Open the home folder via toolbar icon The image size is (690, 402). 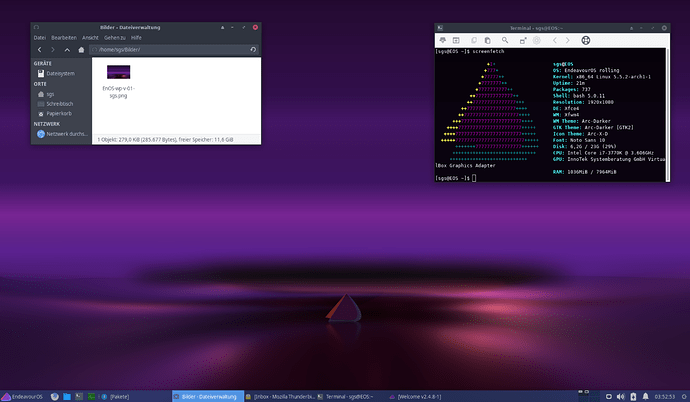coord(80,48)
